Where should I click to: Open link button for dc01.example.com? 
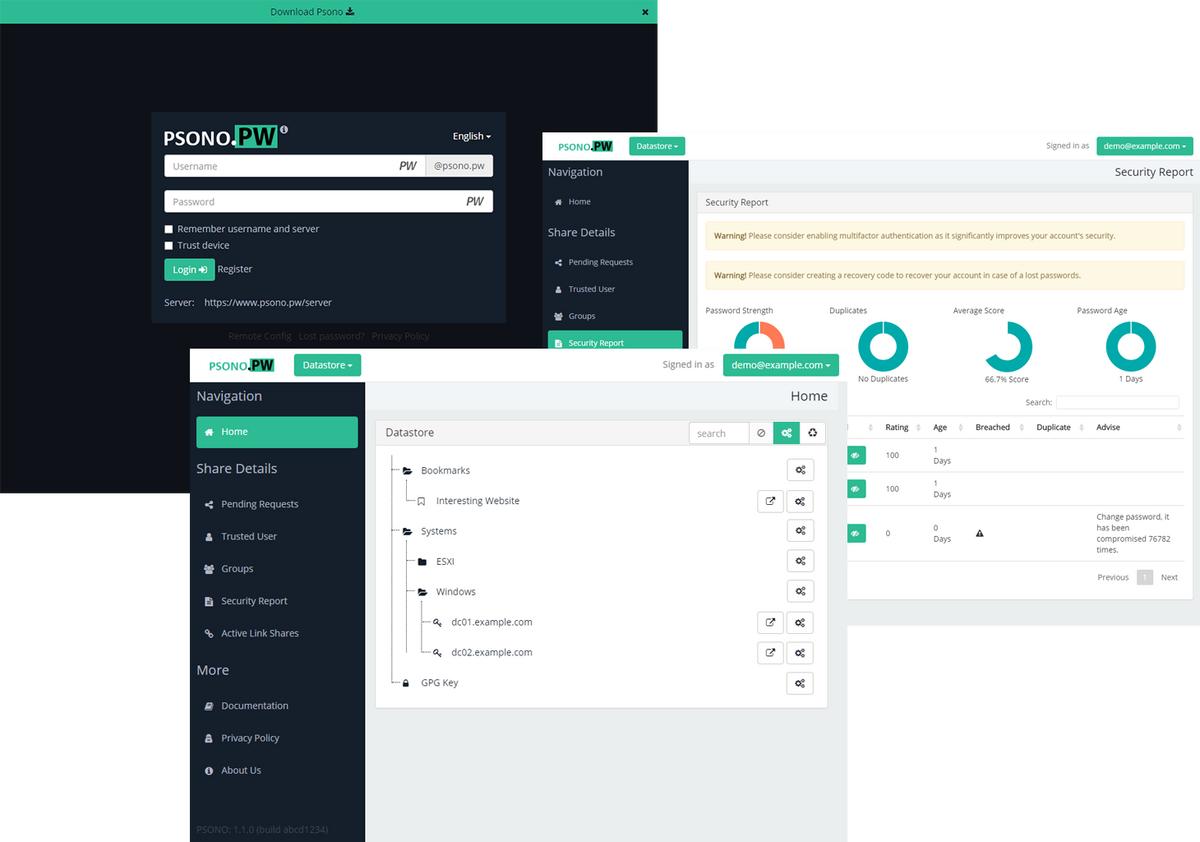pyautogui.click(x=770, y=622)
